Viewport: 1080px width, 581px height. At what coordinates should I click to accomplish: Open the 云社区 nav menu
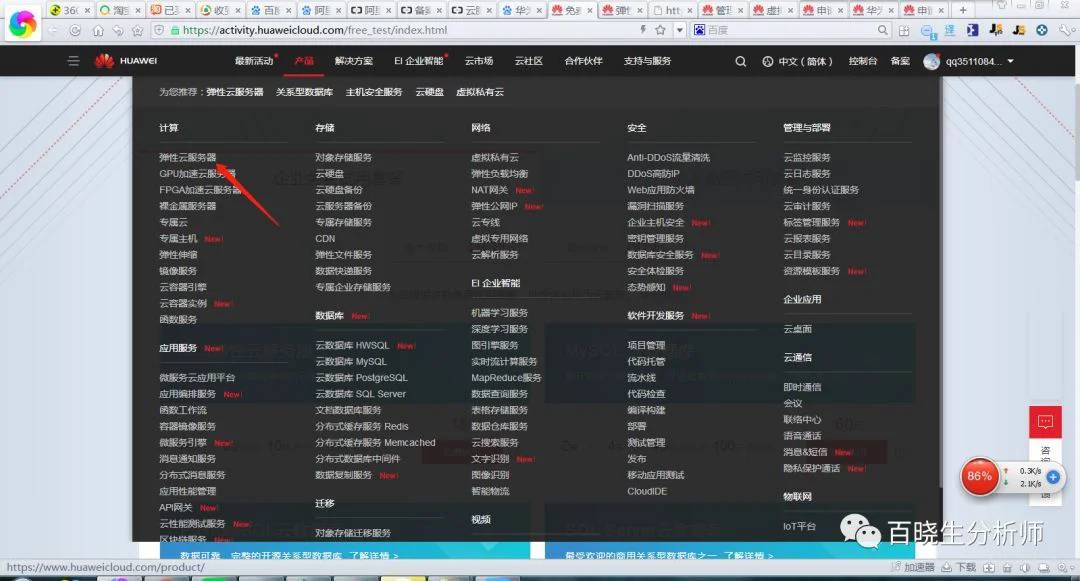click(x=528, y=61)
